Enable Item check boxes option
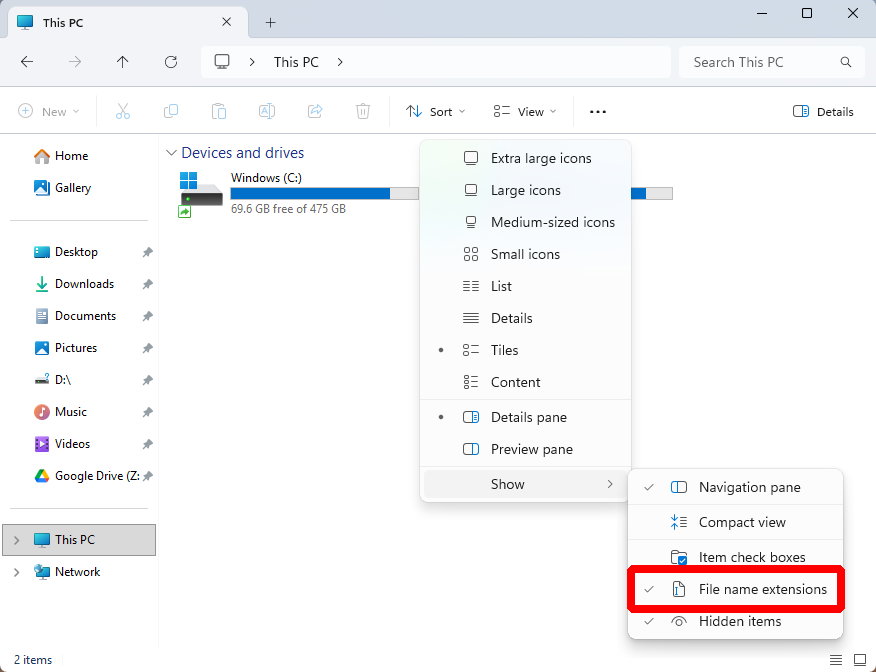Viewport: 876px width, 672px height. 751,557
